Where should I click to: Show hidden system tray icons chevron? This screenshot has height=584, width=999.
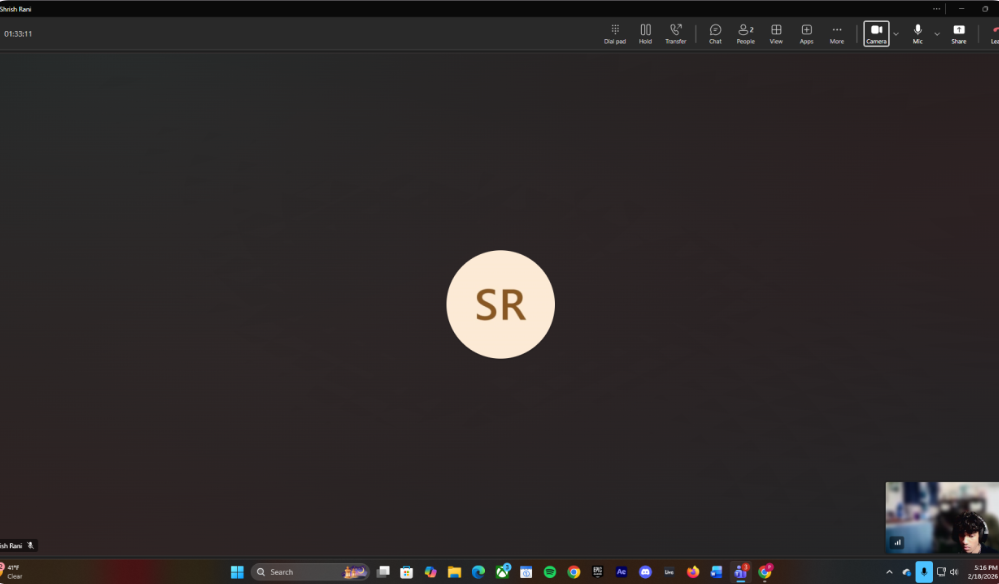889,572
